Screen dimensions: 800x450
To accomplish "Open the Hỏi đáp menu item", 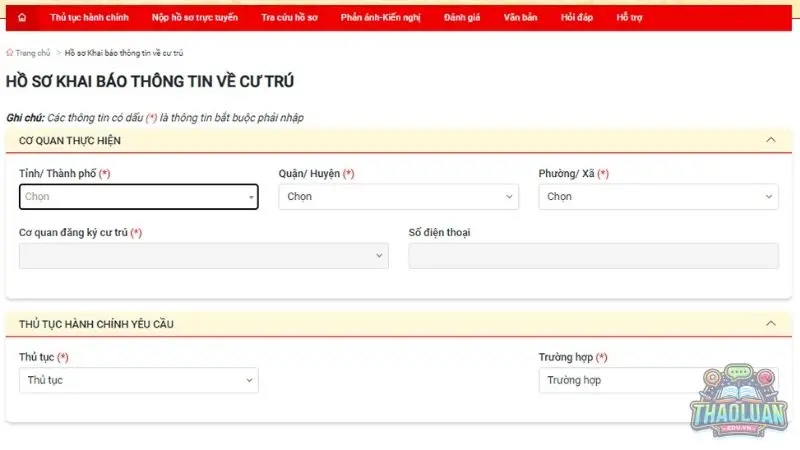I will pos(577,17).
